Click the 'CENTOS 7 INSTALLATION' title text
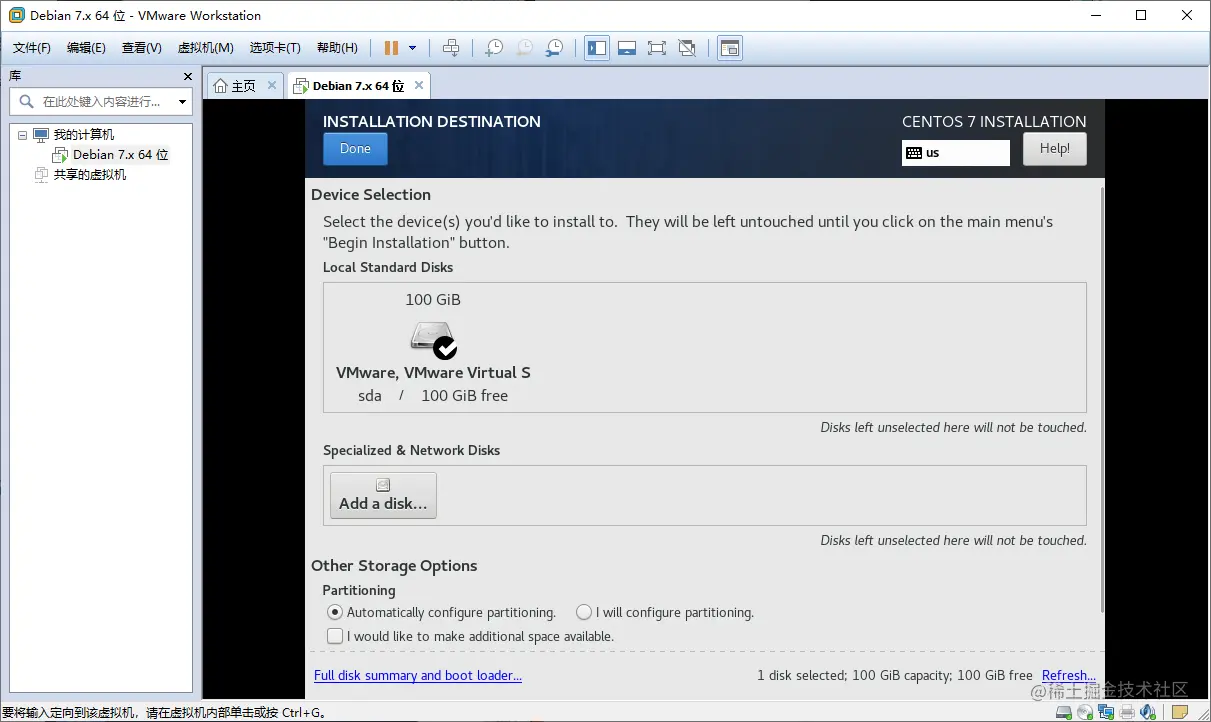Viewport: 1211px width, 722px height. point(994,122)
